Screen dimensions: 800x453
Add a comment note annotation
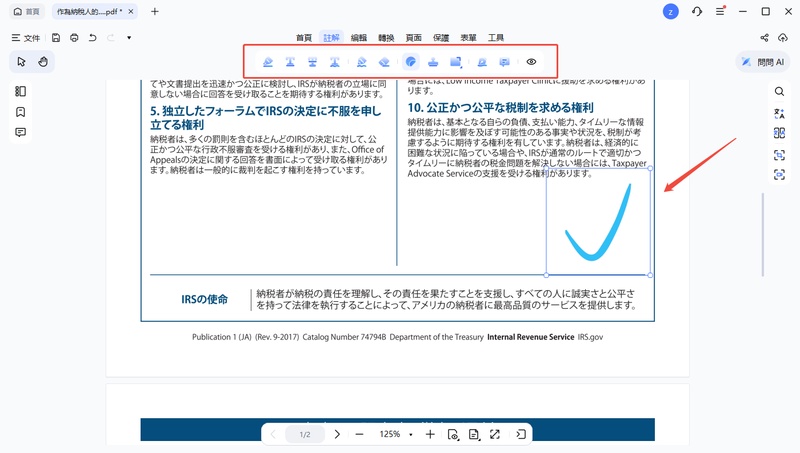tap(505, 62)
